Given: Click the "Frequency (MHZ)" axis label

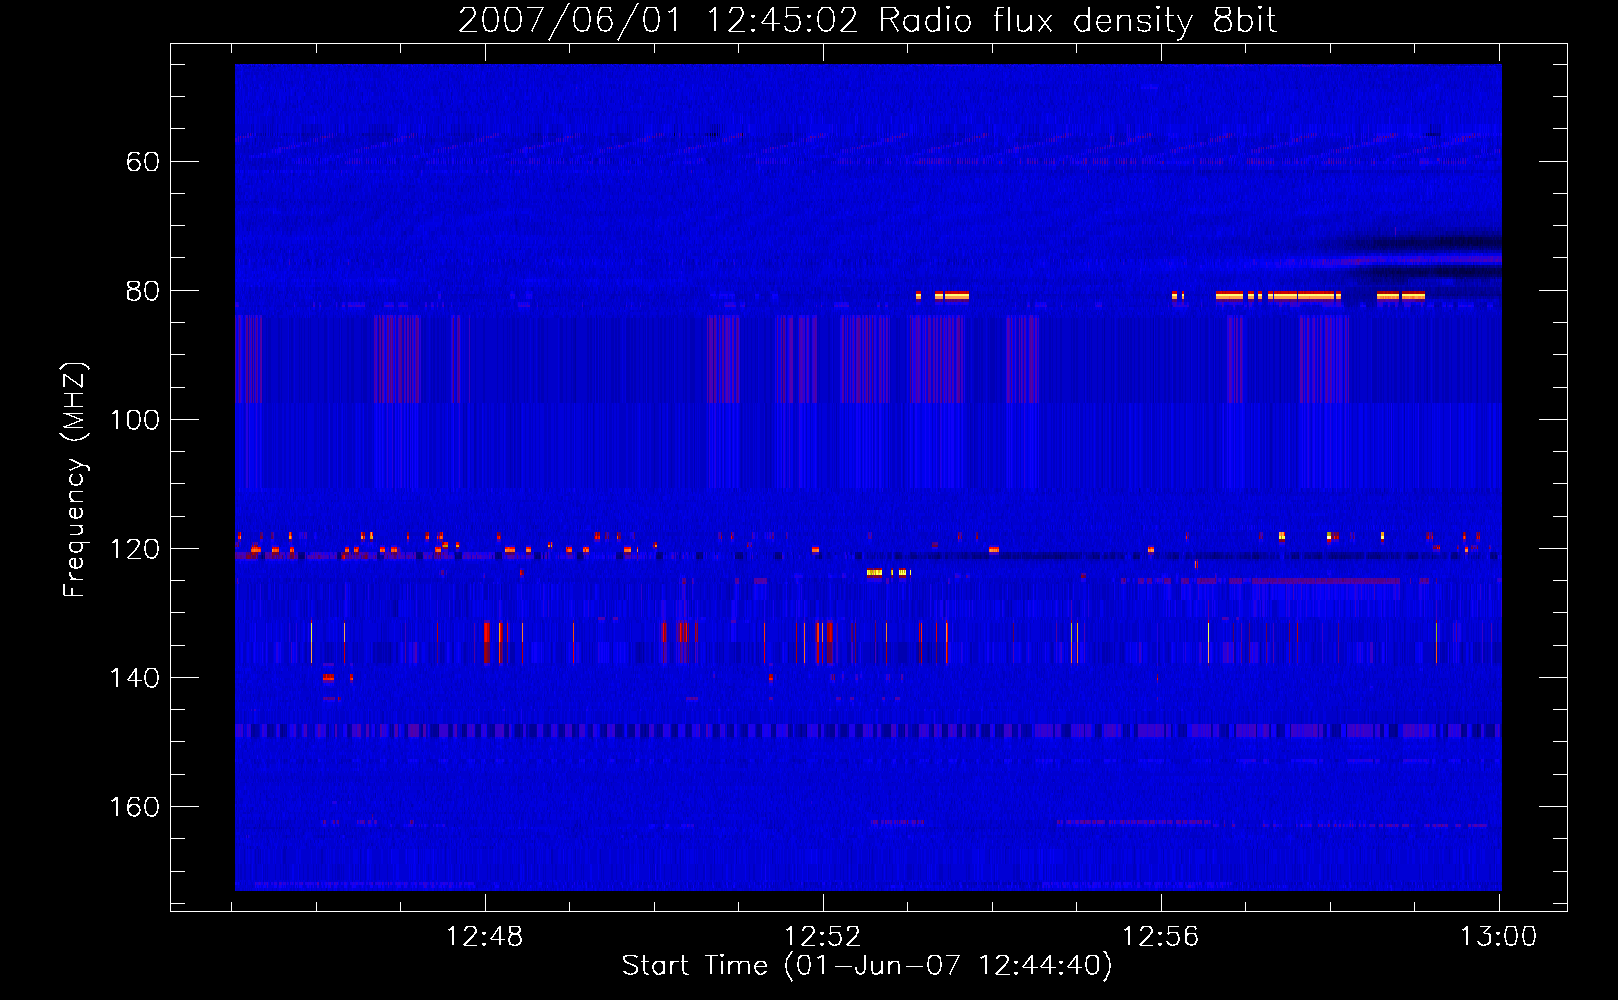Looking at the screenshot, I should click(75, 480).
